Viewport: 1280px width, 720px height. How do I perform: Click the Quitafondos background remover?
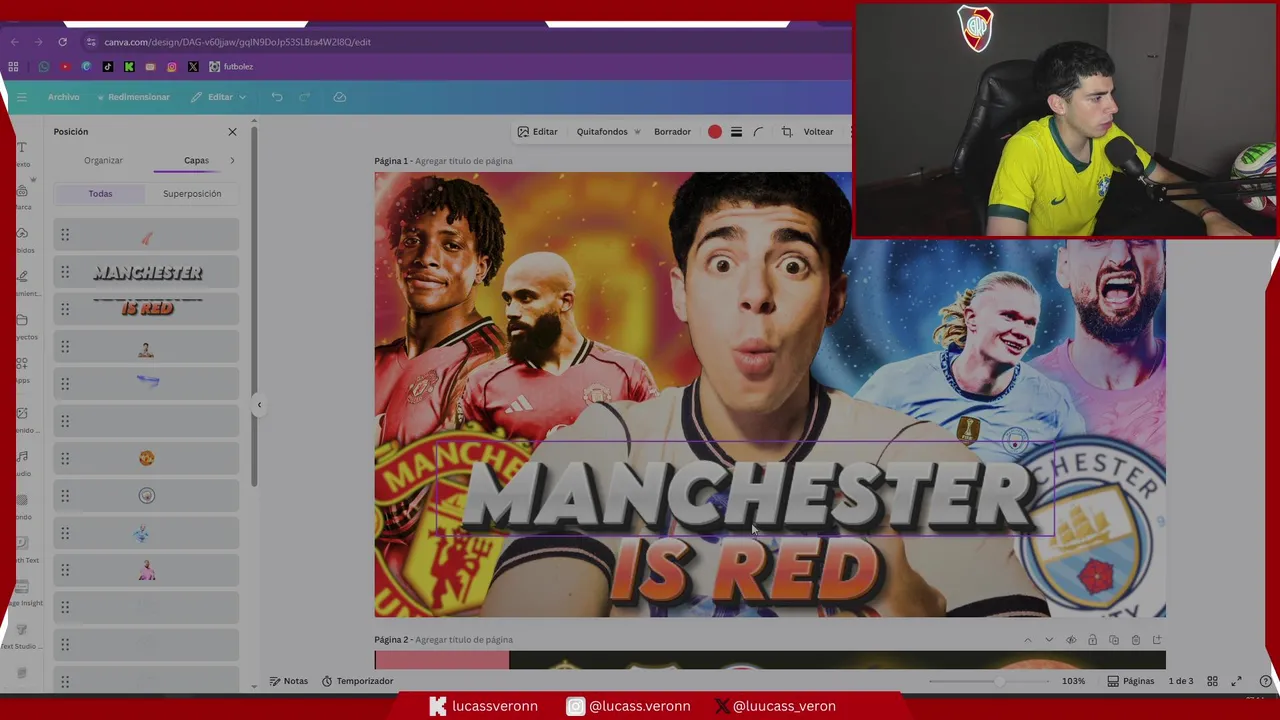tap(607, 132)
